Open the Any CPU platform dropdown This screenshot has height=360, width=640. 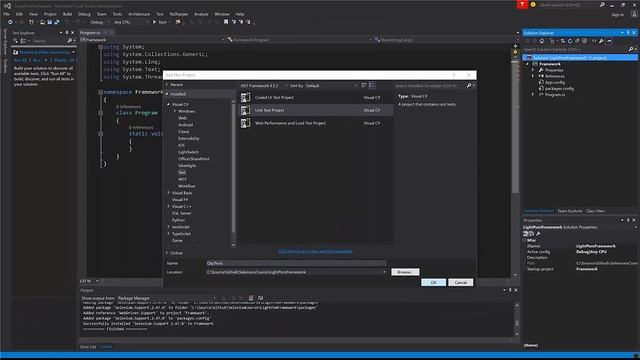pos(131,22)
